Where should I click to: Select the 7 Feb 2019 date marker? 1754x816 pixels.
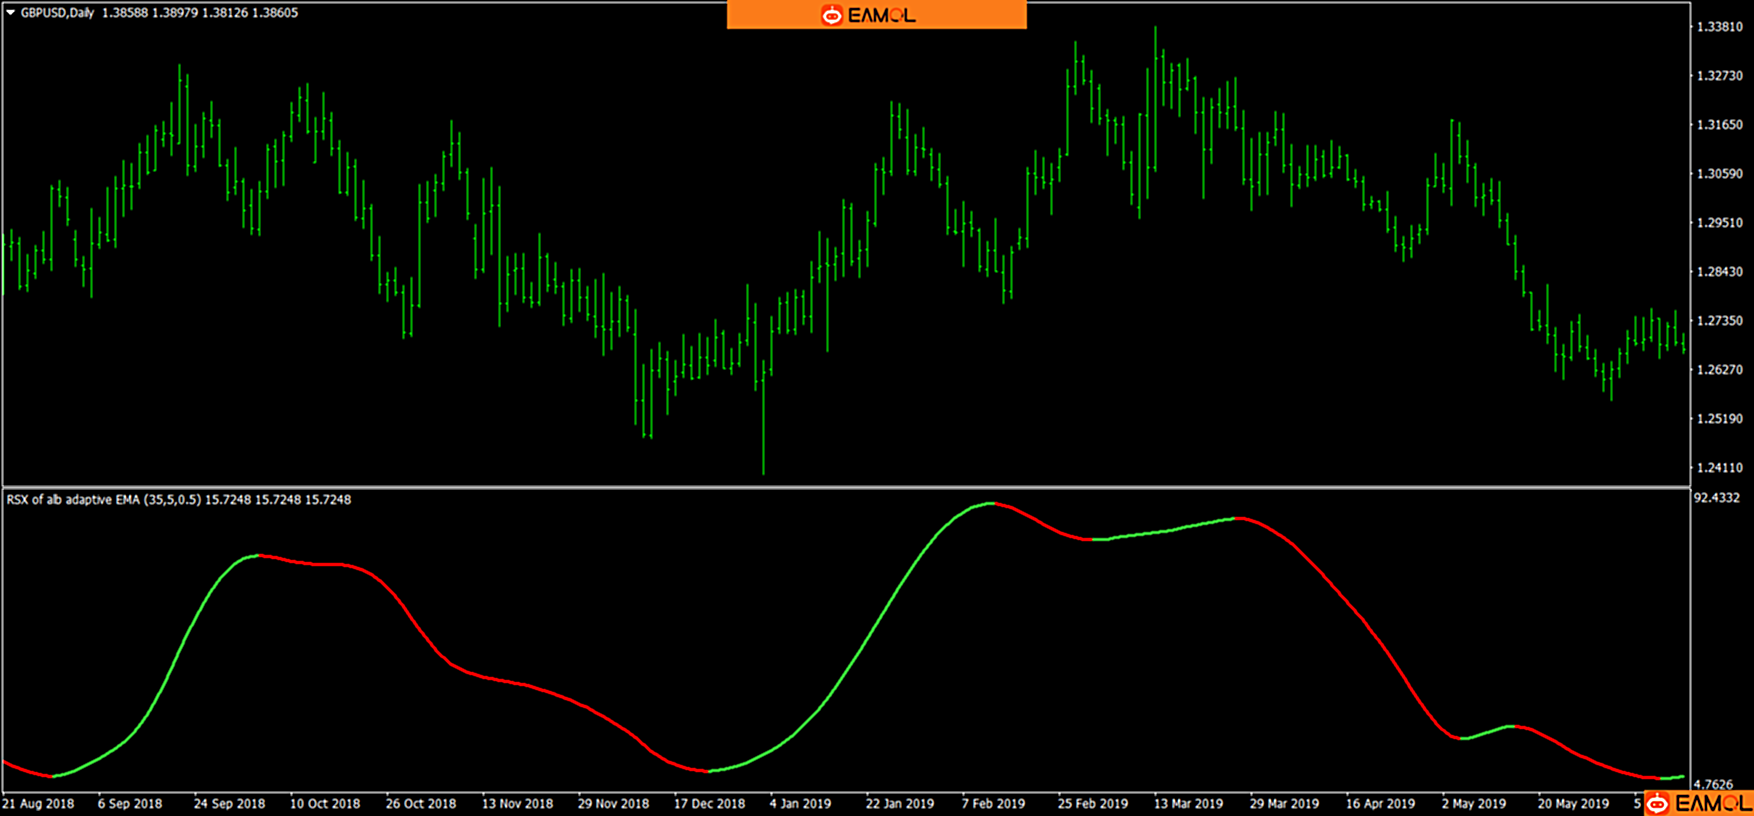point(993,804)
